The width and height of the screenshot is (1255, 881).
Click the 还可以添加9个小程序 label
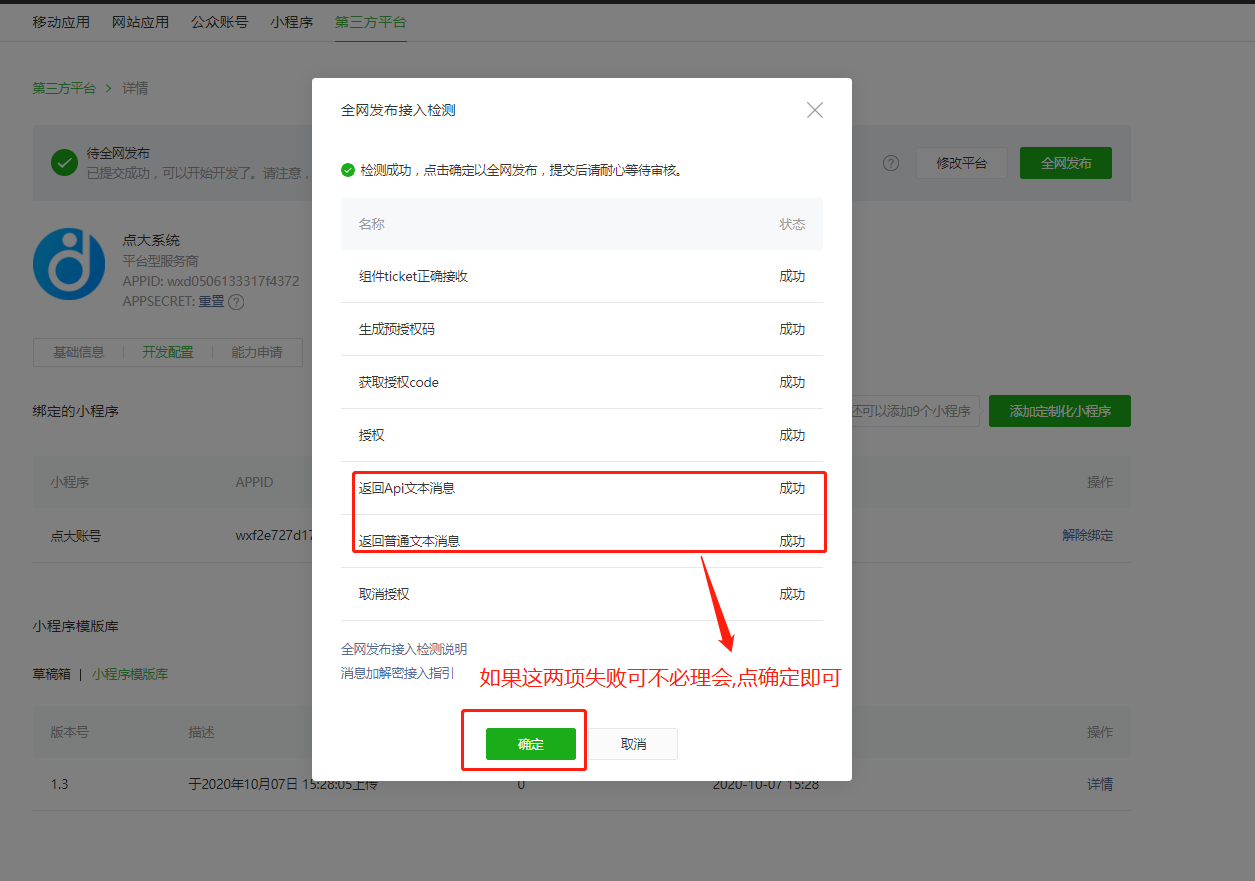click(910, 411)
